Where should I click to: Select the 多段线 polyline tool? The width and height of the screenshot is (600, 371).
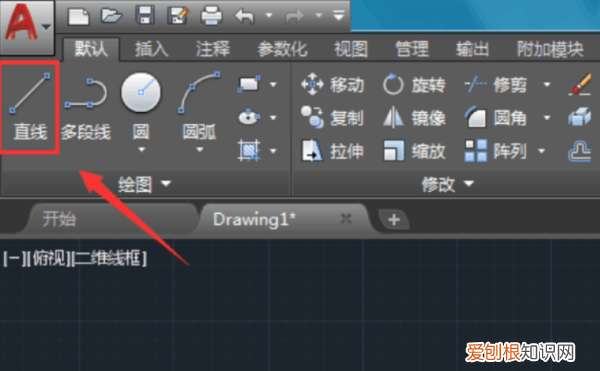pos(86,109)
